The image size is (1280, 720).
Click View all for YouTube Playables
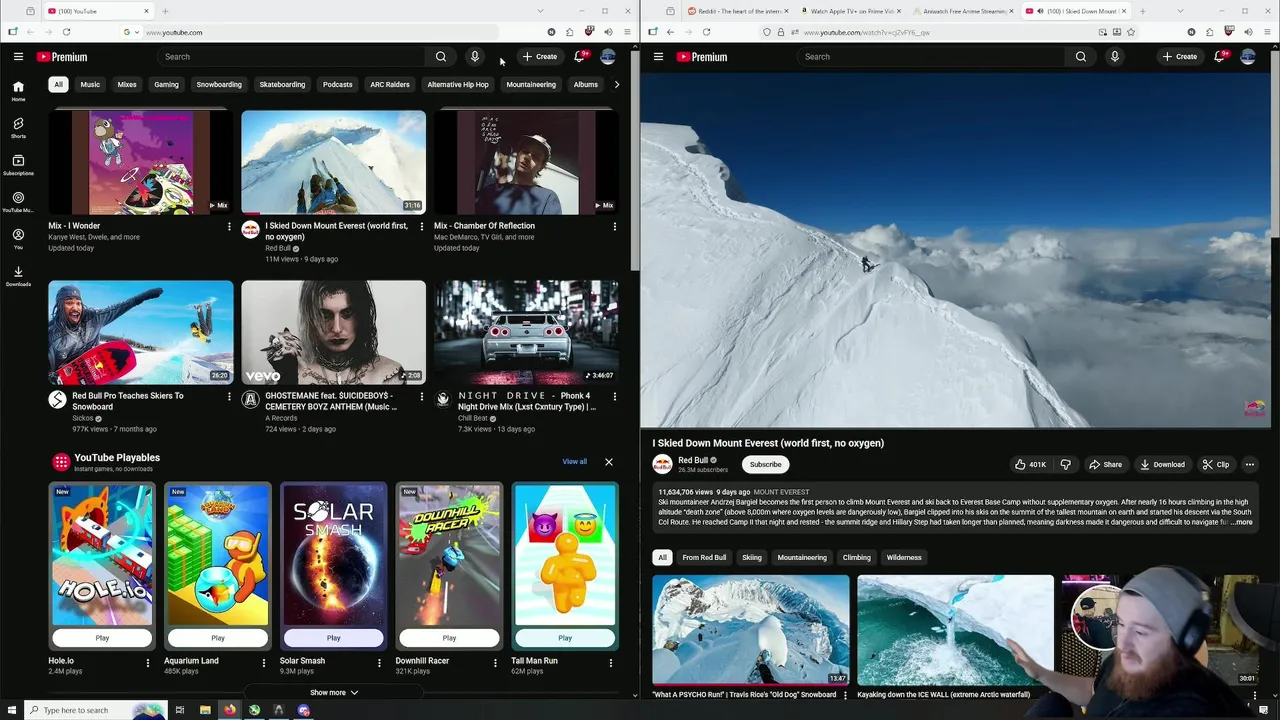pyautogui.click(x=574, y=462)
